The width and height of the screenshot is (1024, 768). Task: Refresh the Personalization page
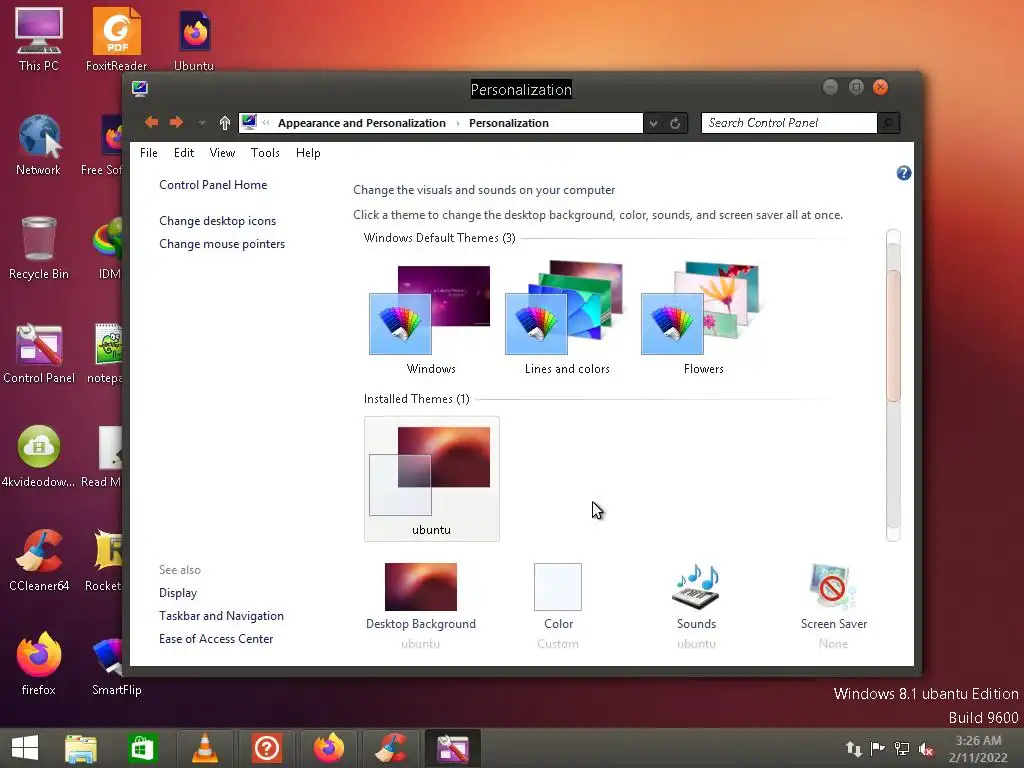675,123
